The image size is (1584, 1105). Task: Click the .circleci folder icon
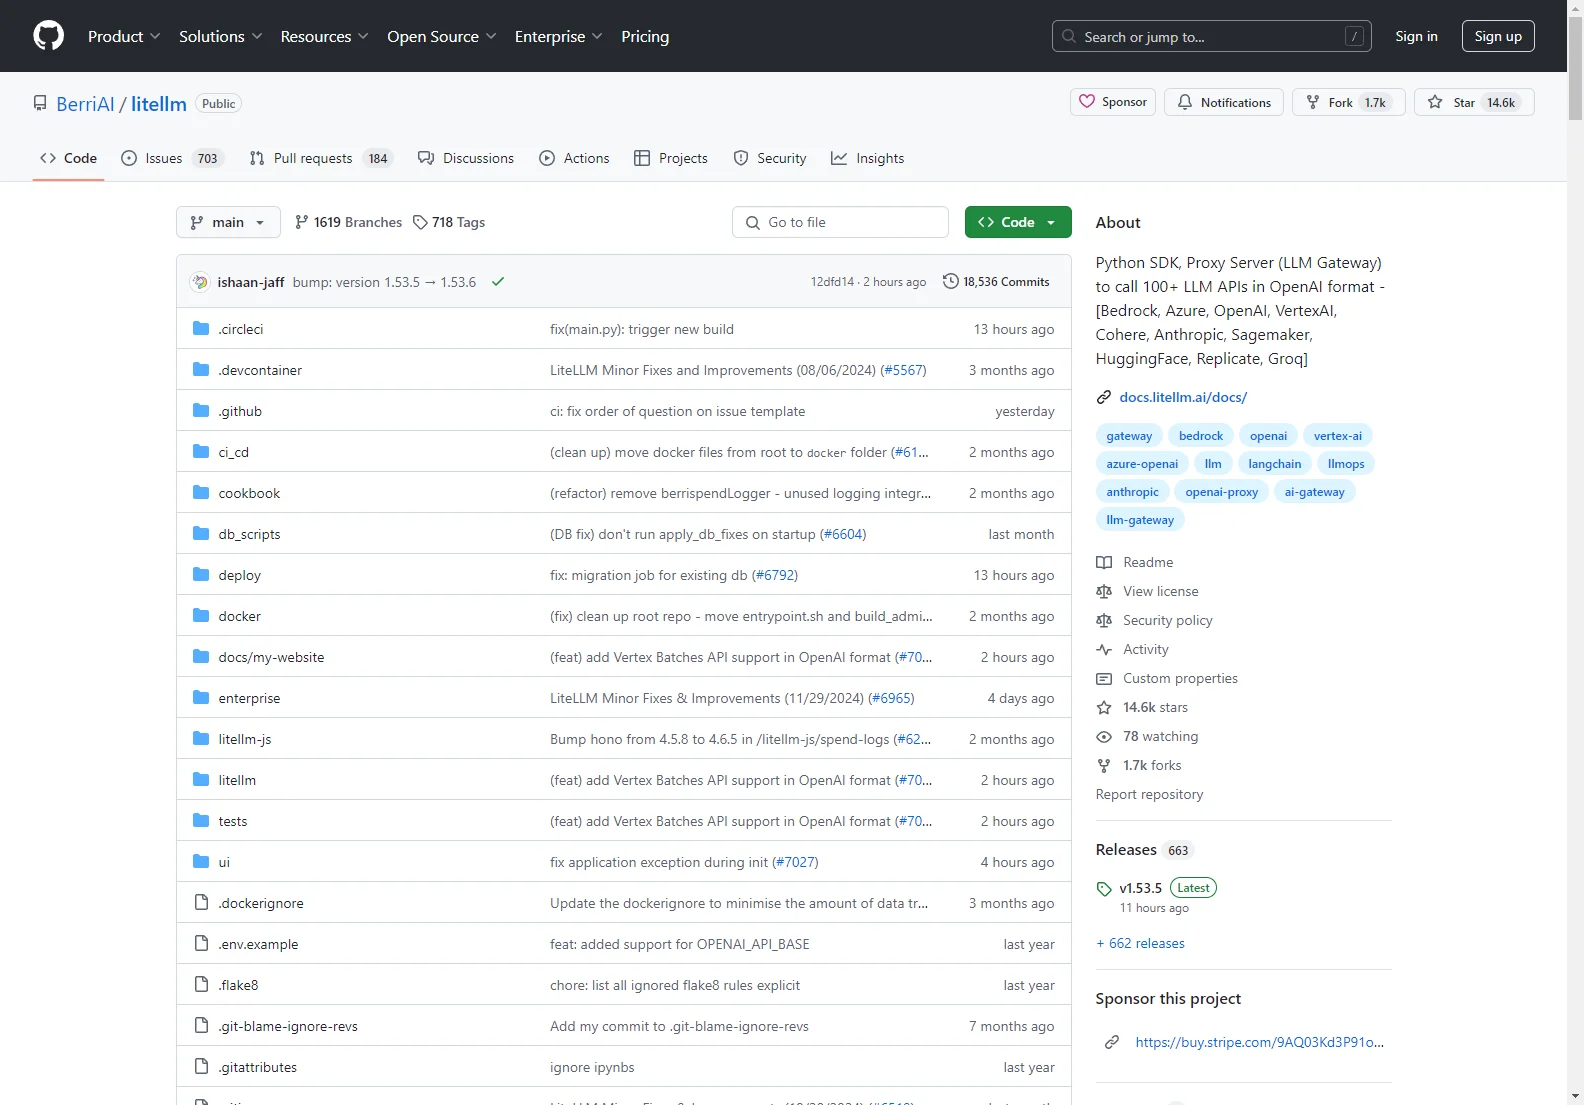[201, 328]
